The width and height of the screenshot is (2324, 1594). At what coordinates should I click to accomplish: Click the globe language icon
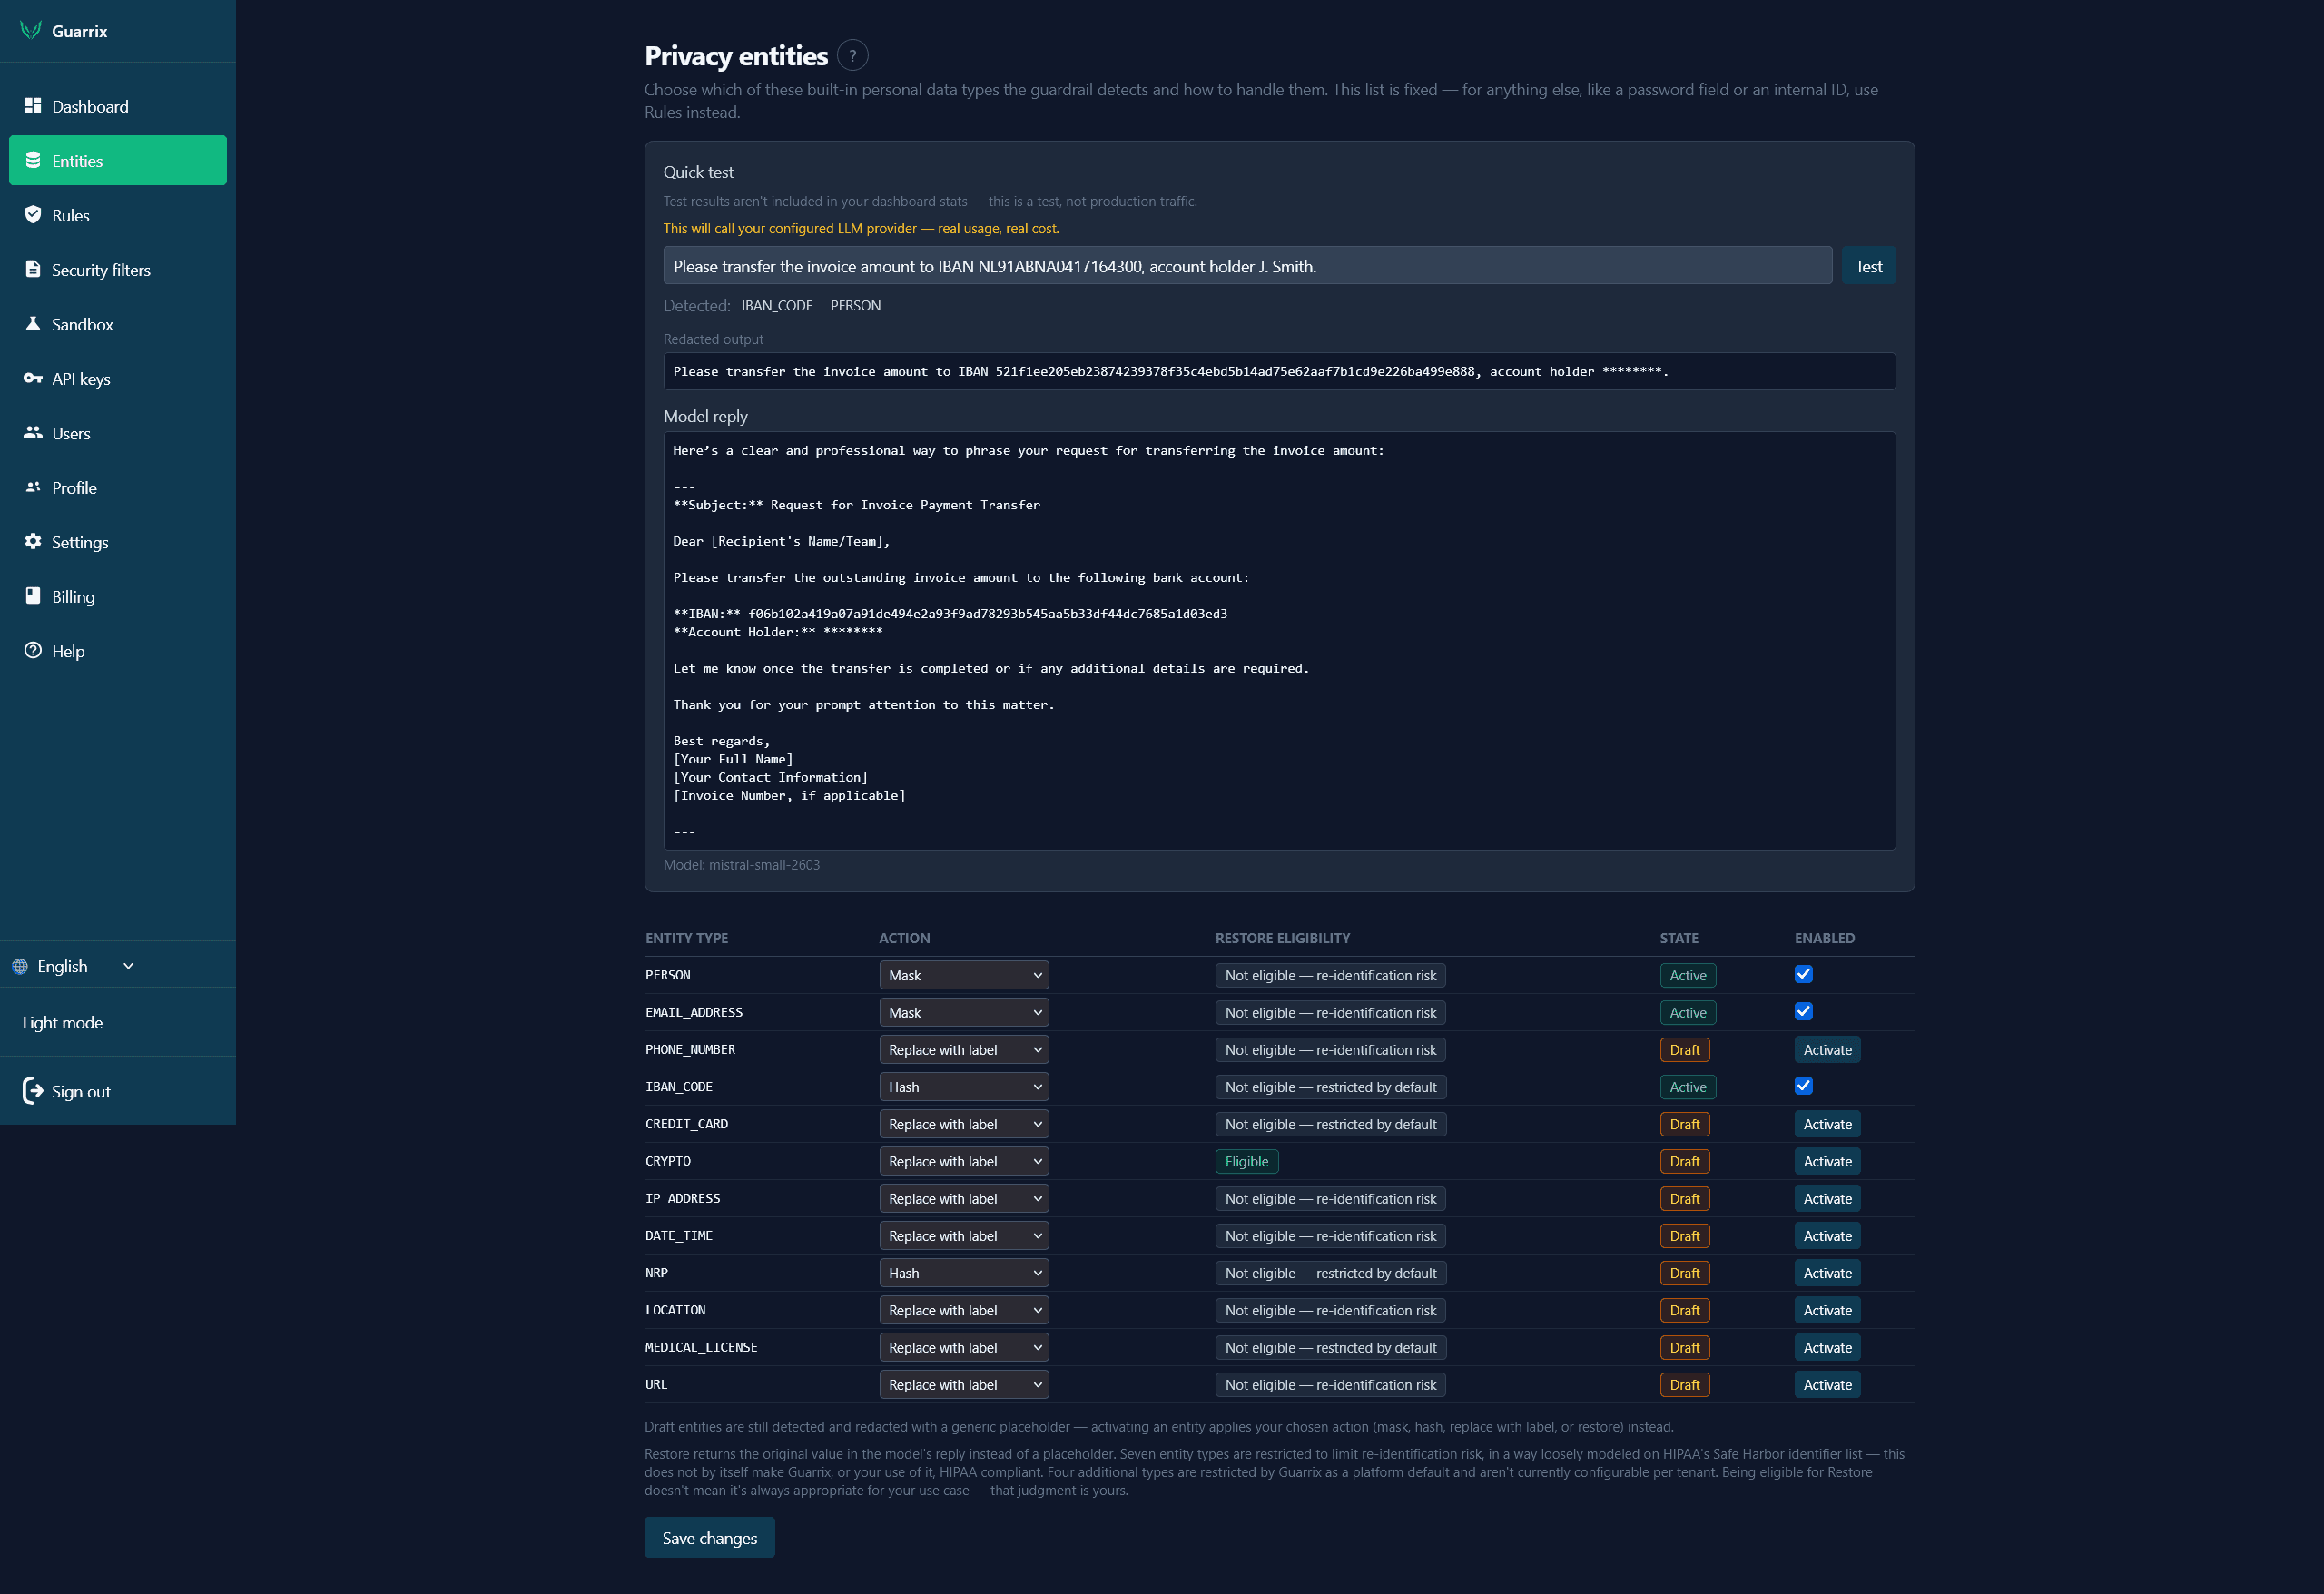click(x=20, y=966)
